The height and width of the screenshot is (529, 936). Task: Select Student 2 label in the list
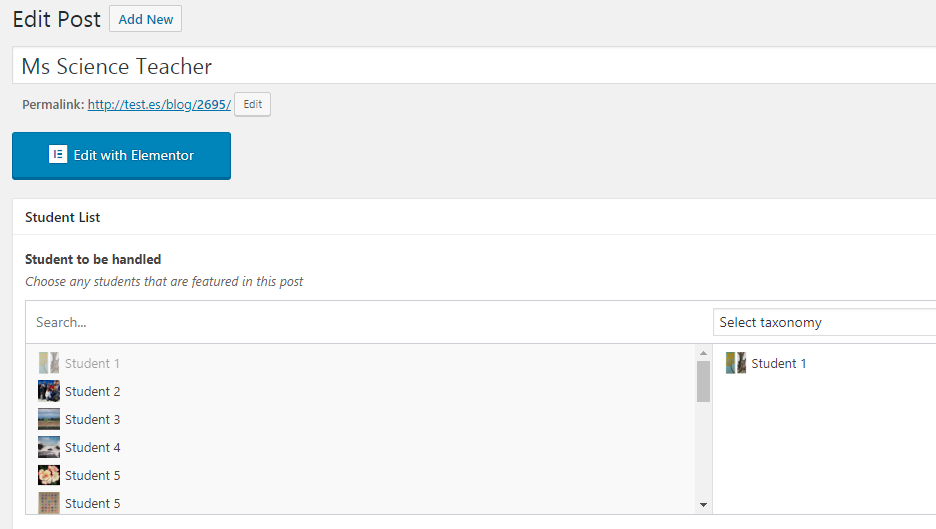point(92,391)
